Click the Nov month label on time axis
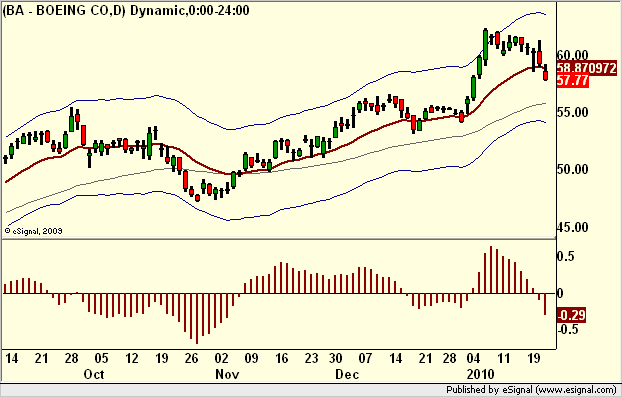 click(227, 374)
